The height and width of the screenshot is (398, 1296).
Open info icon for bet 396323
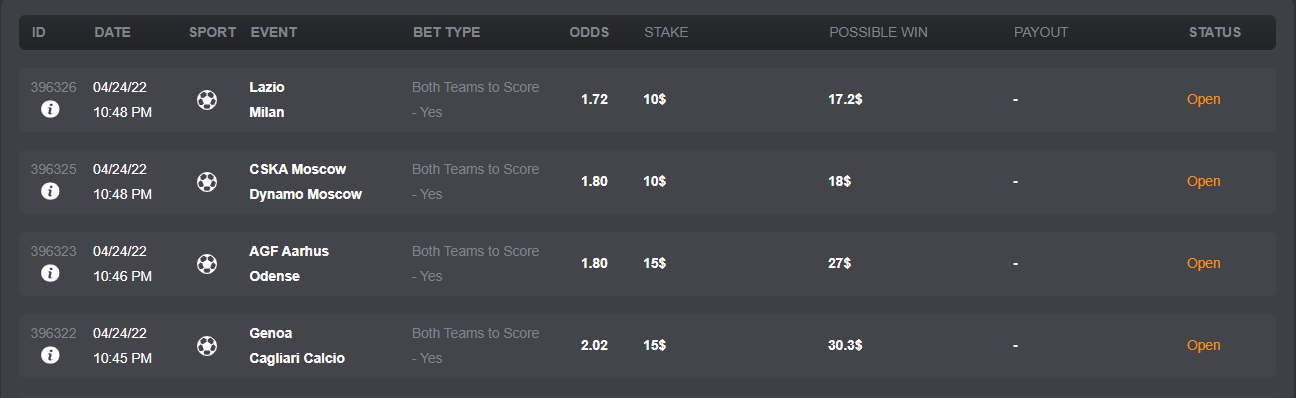click(50, 273)
